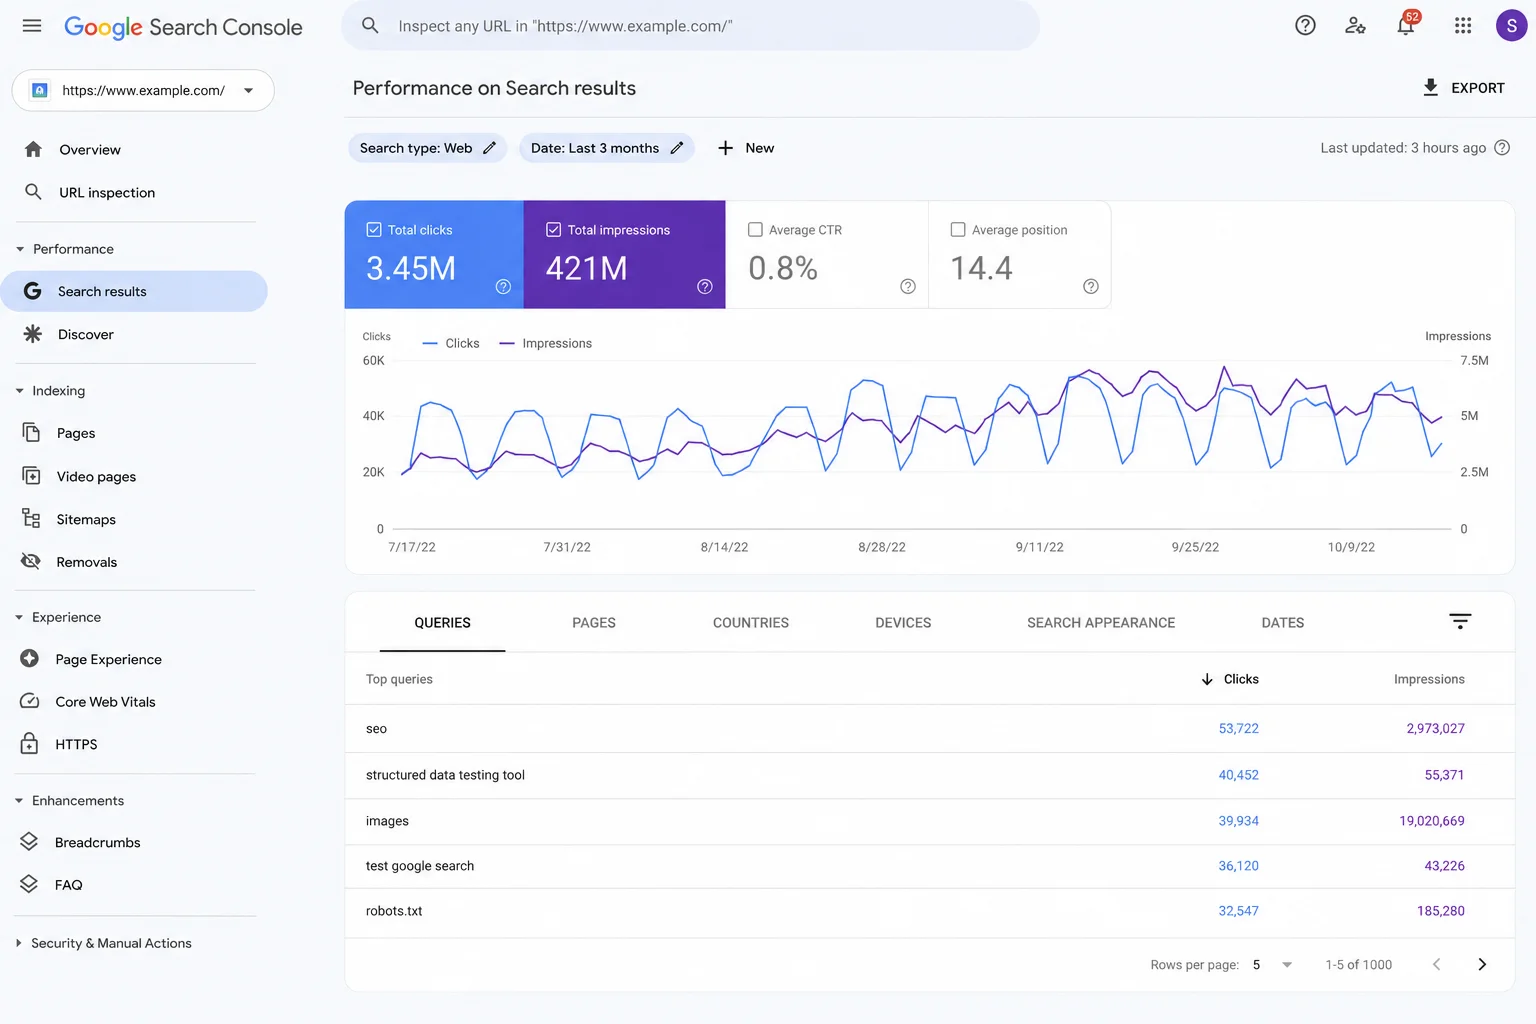Select the 'images' query row
The image size is (1536, 1024).
click(x=930, y=821)
